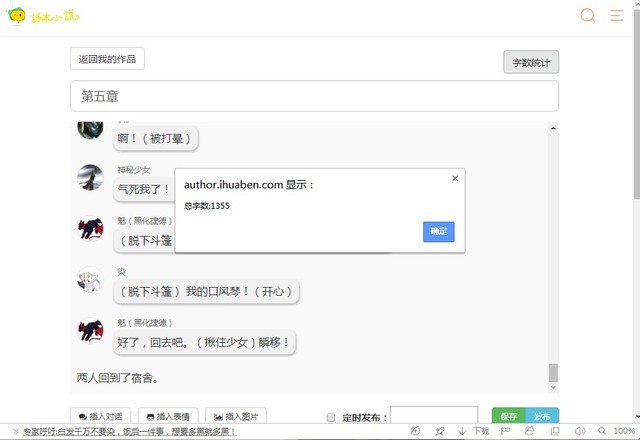Screen dimensions: 640x440
Task: Click 插入对话 button
Action: click(100, 416)
